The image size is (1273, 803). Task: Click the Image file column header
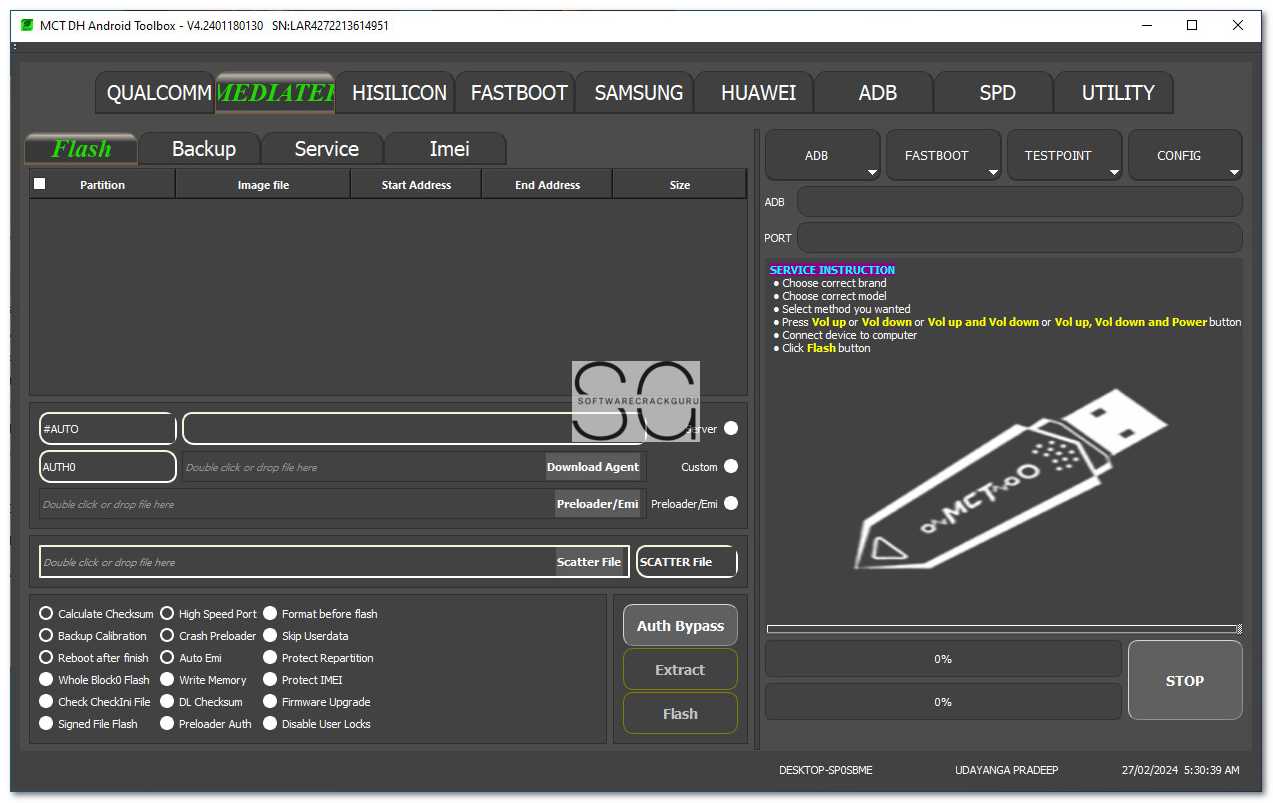click(263, 185)
